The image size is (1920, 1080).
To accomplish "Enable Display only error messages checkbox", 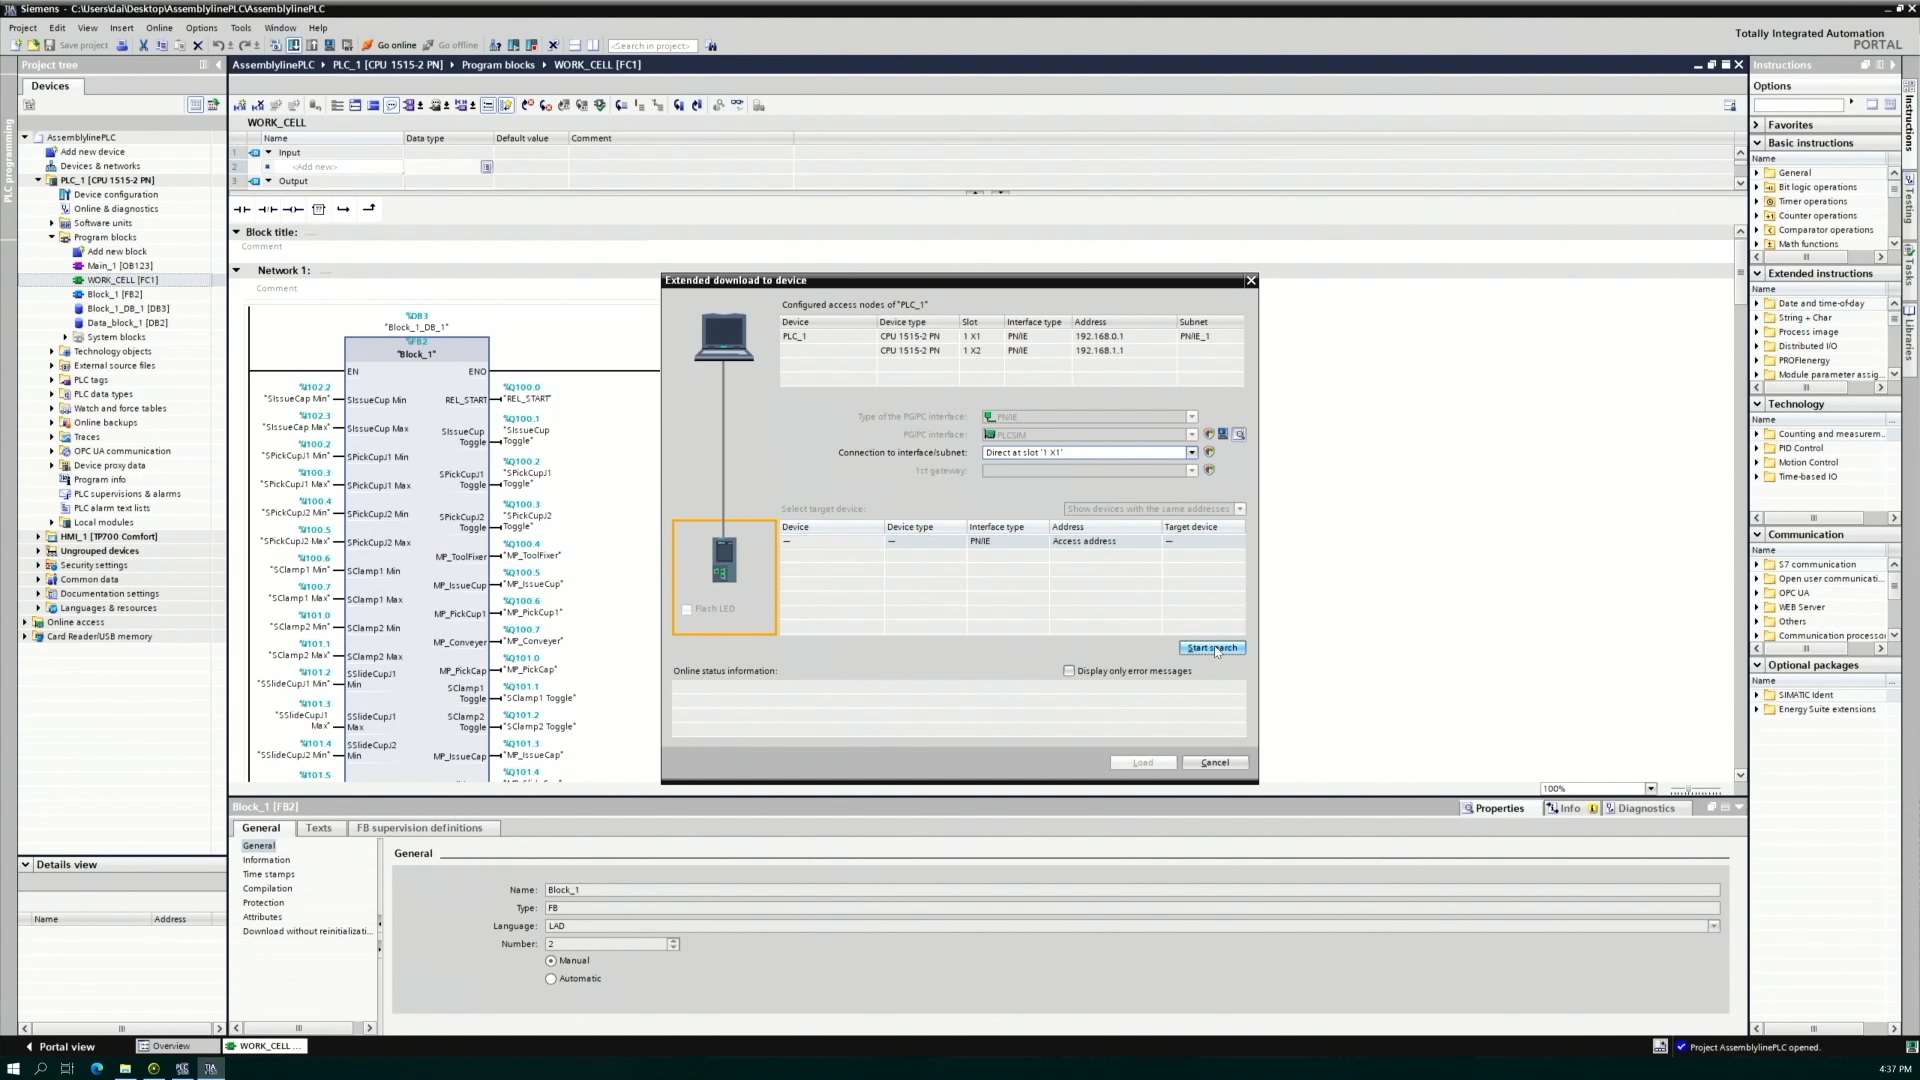I will coord(1069,671).
